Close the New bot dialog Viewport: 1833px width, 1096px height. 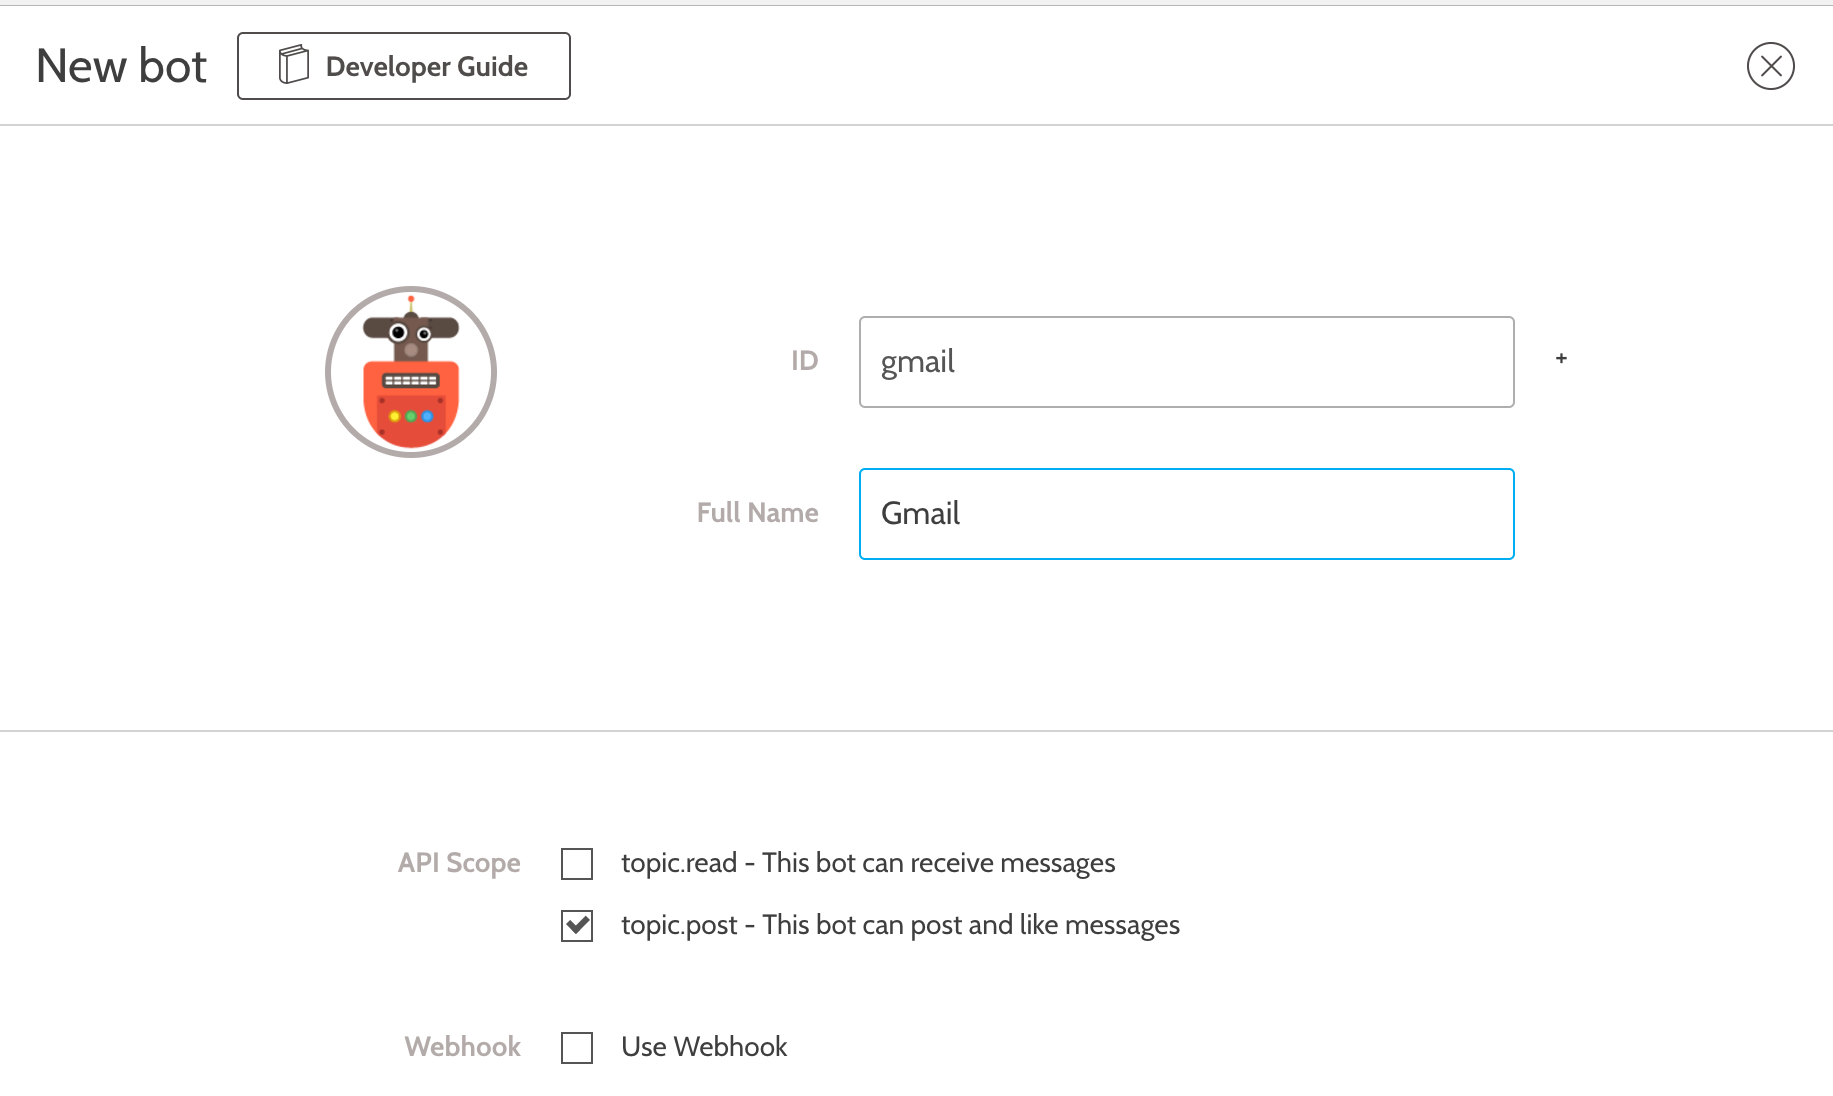[1770, 66]
